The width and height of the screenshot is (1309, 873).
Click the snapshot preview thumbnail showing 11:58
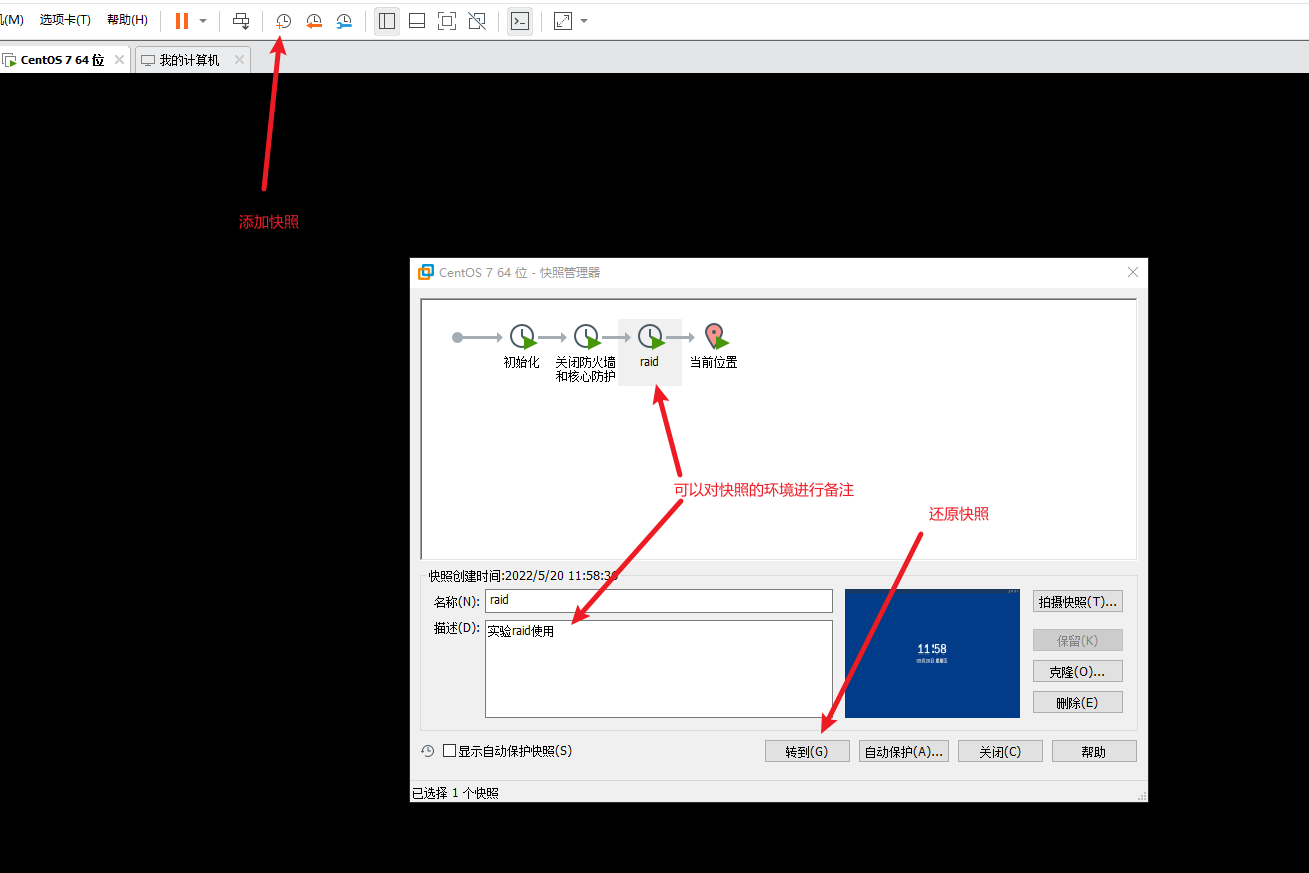932,653
